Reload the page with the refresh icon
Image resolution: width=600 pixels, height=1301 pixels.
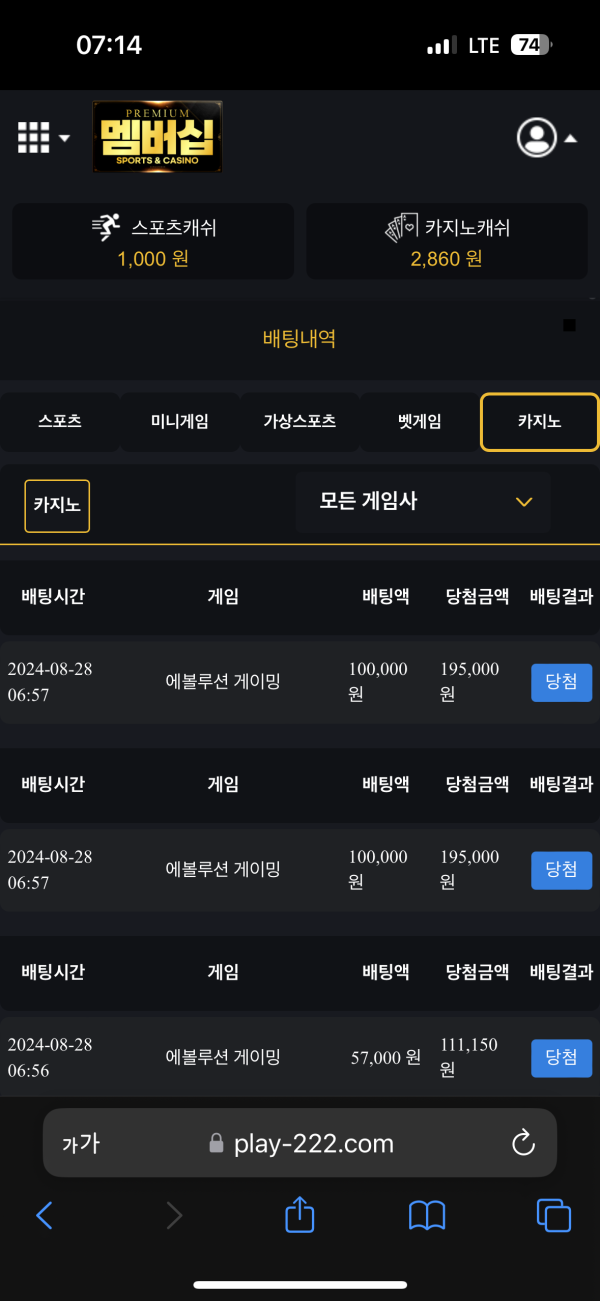click(523, 1144)
